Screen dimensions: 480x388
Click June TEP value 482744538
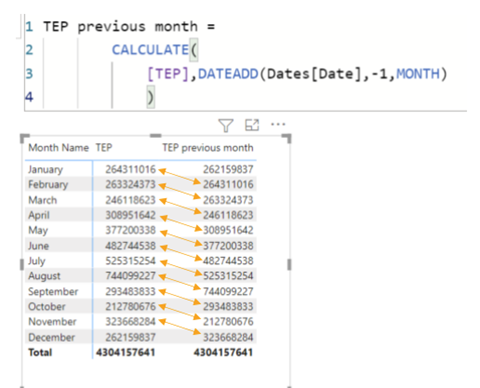click(130, 246)
